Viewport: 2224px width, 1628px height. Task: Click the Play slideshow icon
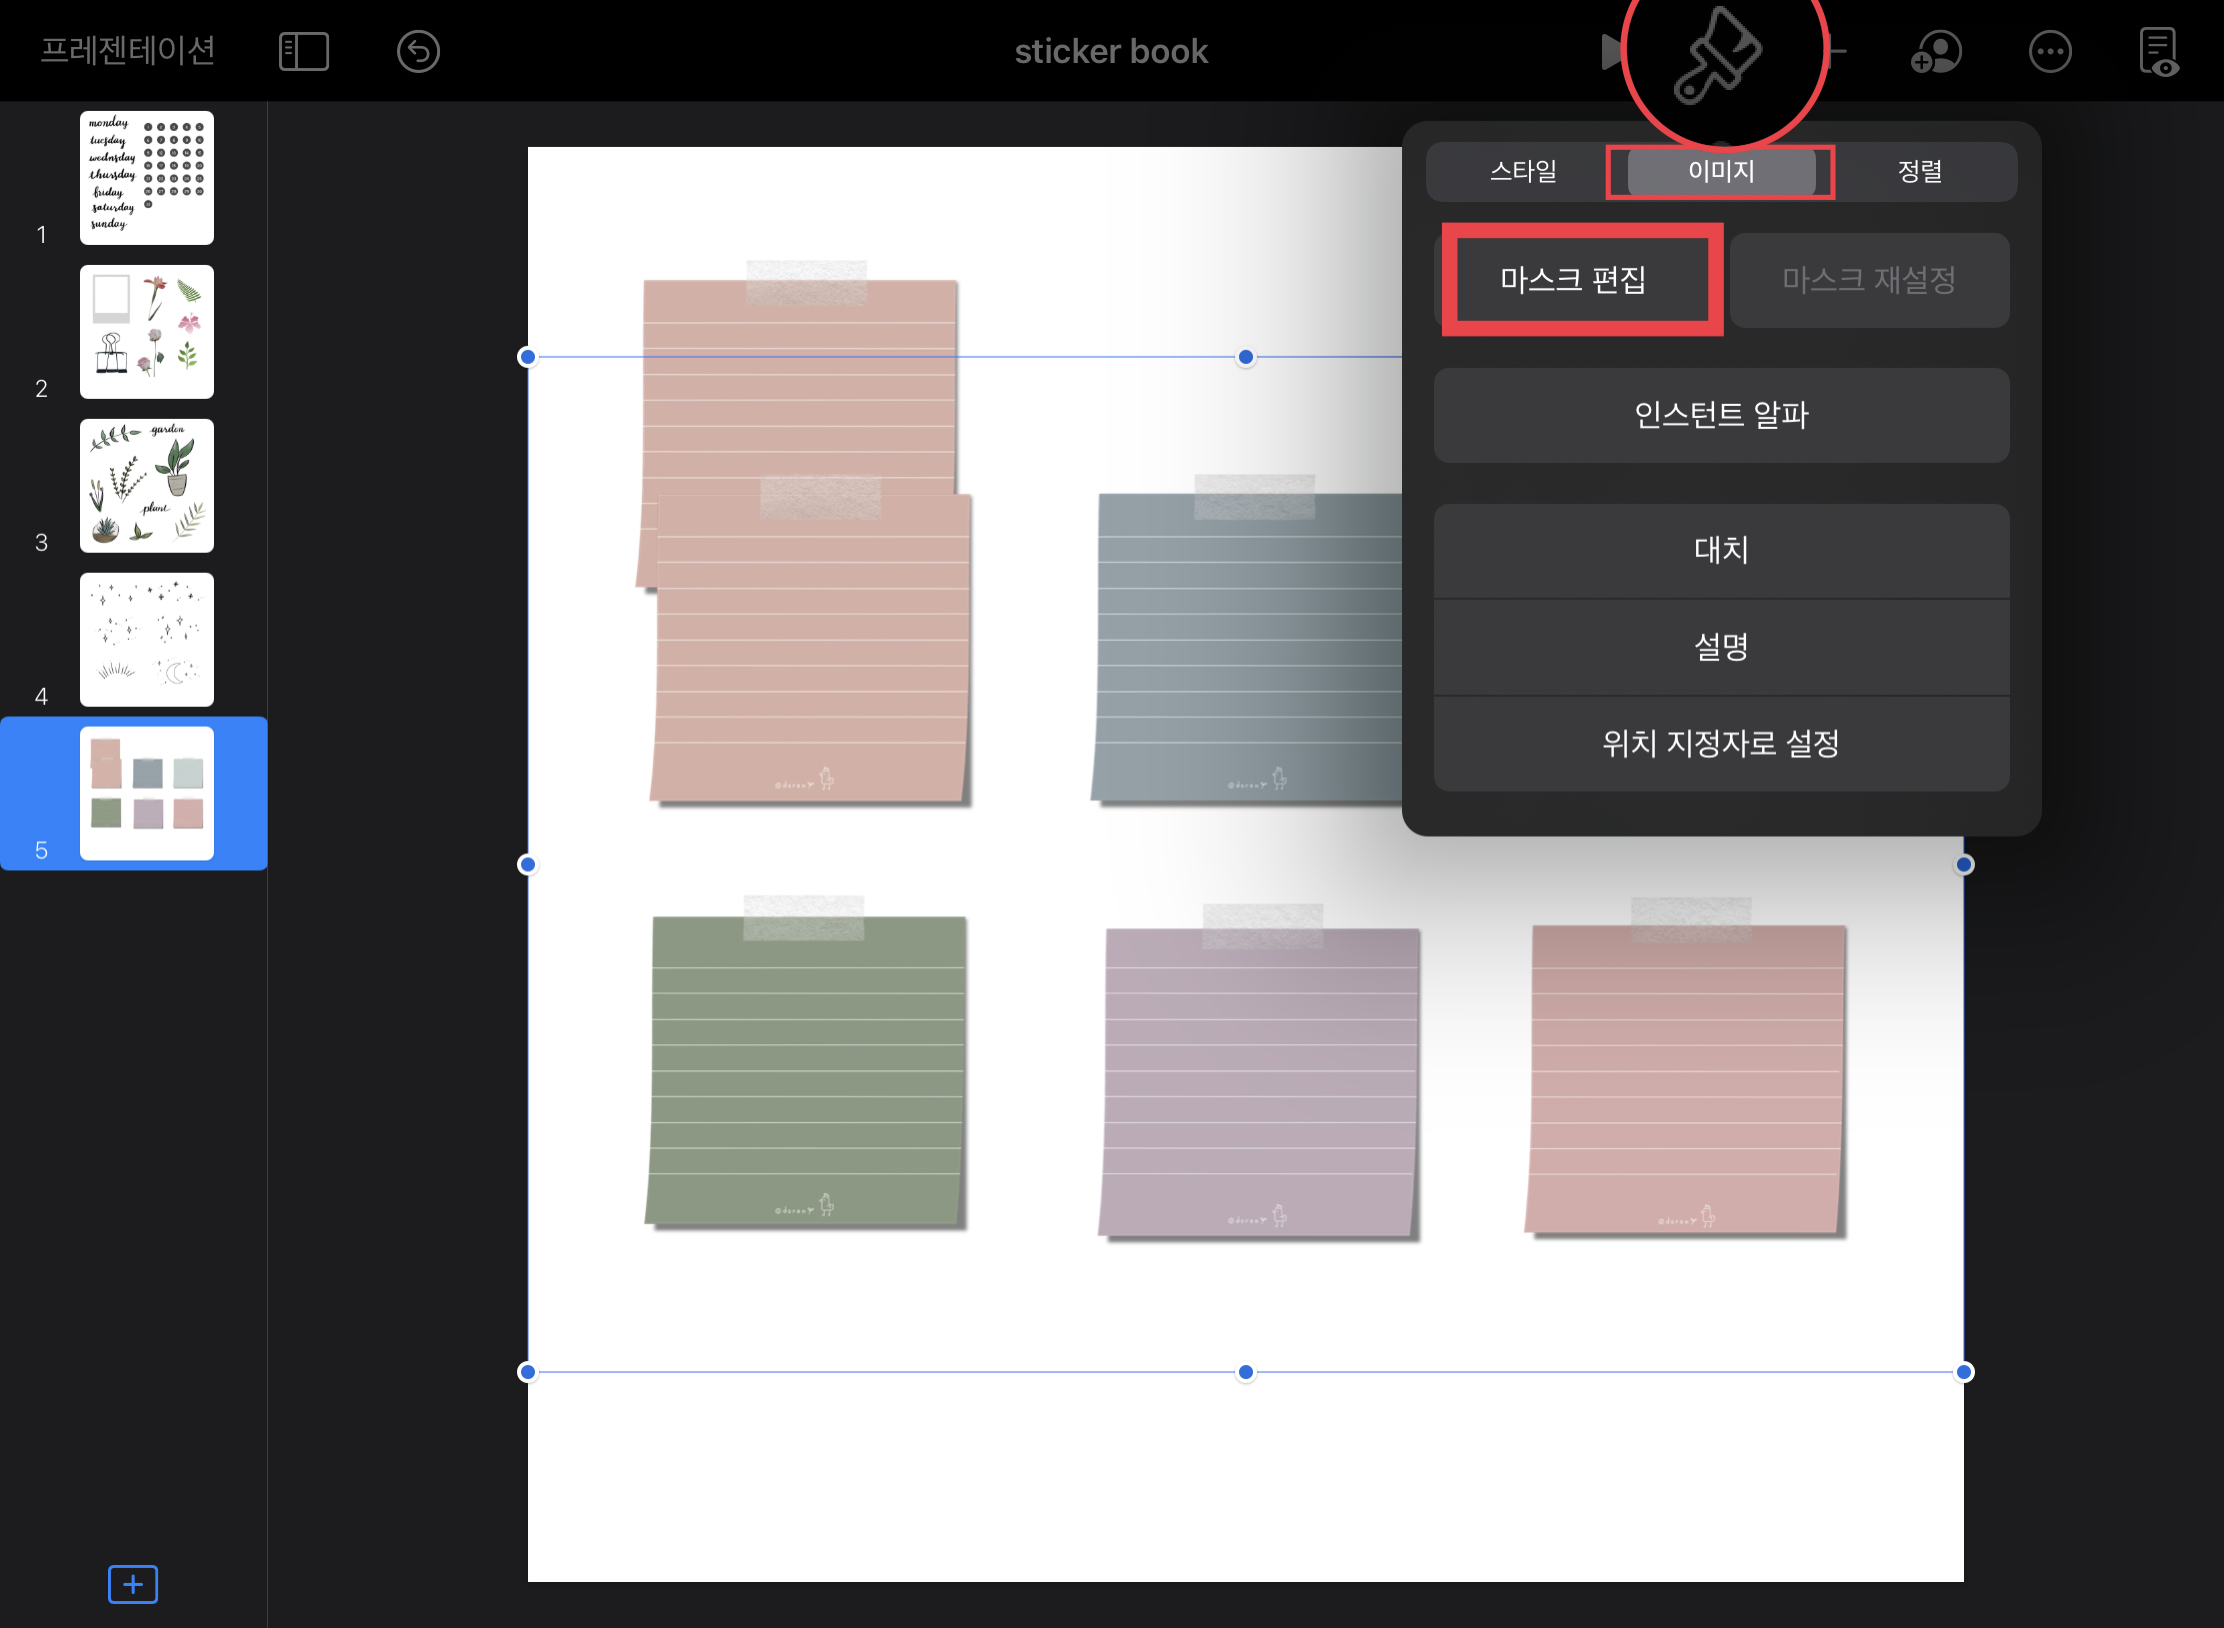[x=1609, y=52]
